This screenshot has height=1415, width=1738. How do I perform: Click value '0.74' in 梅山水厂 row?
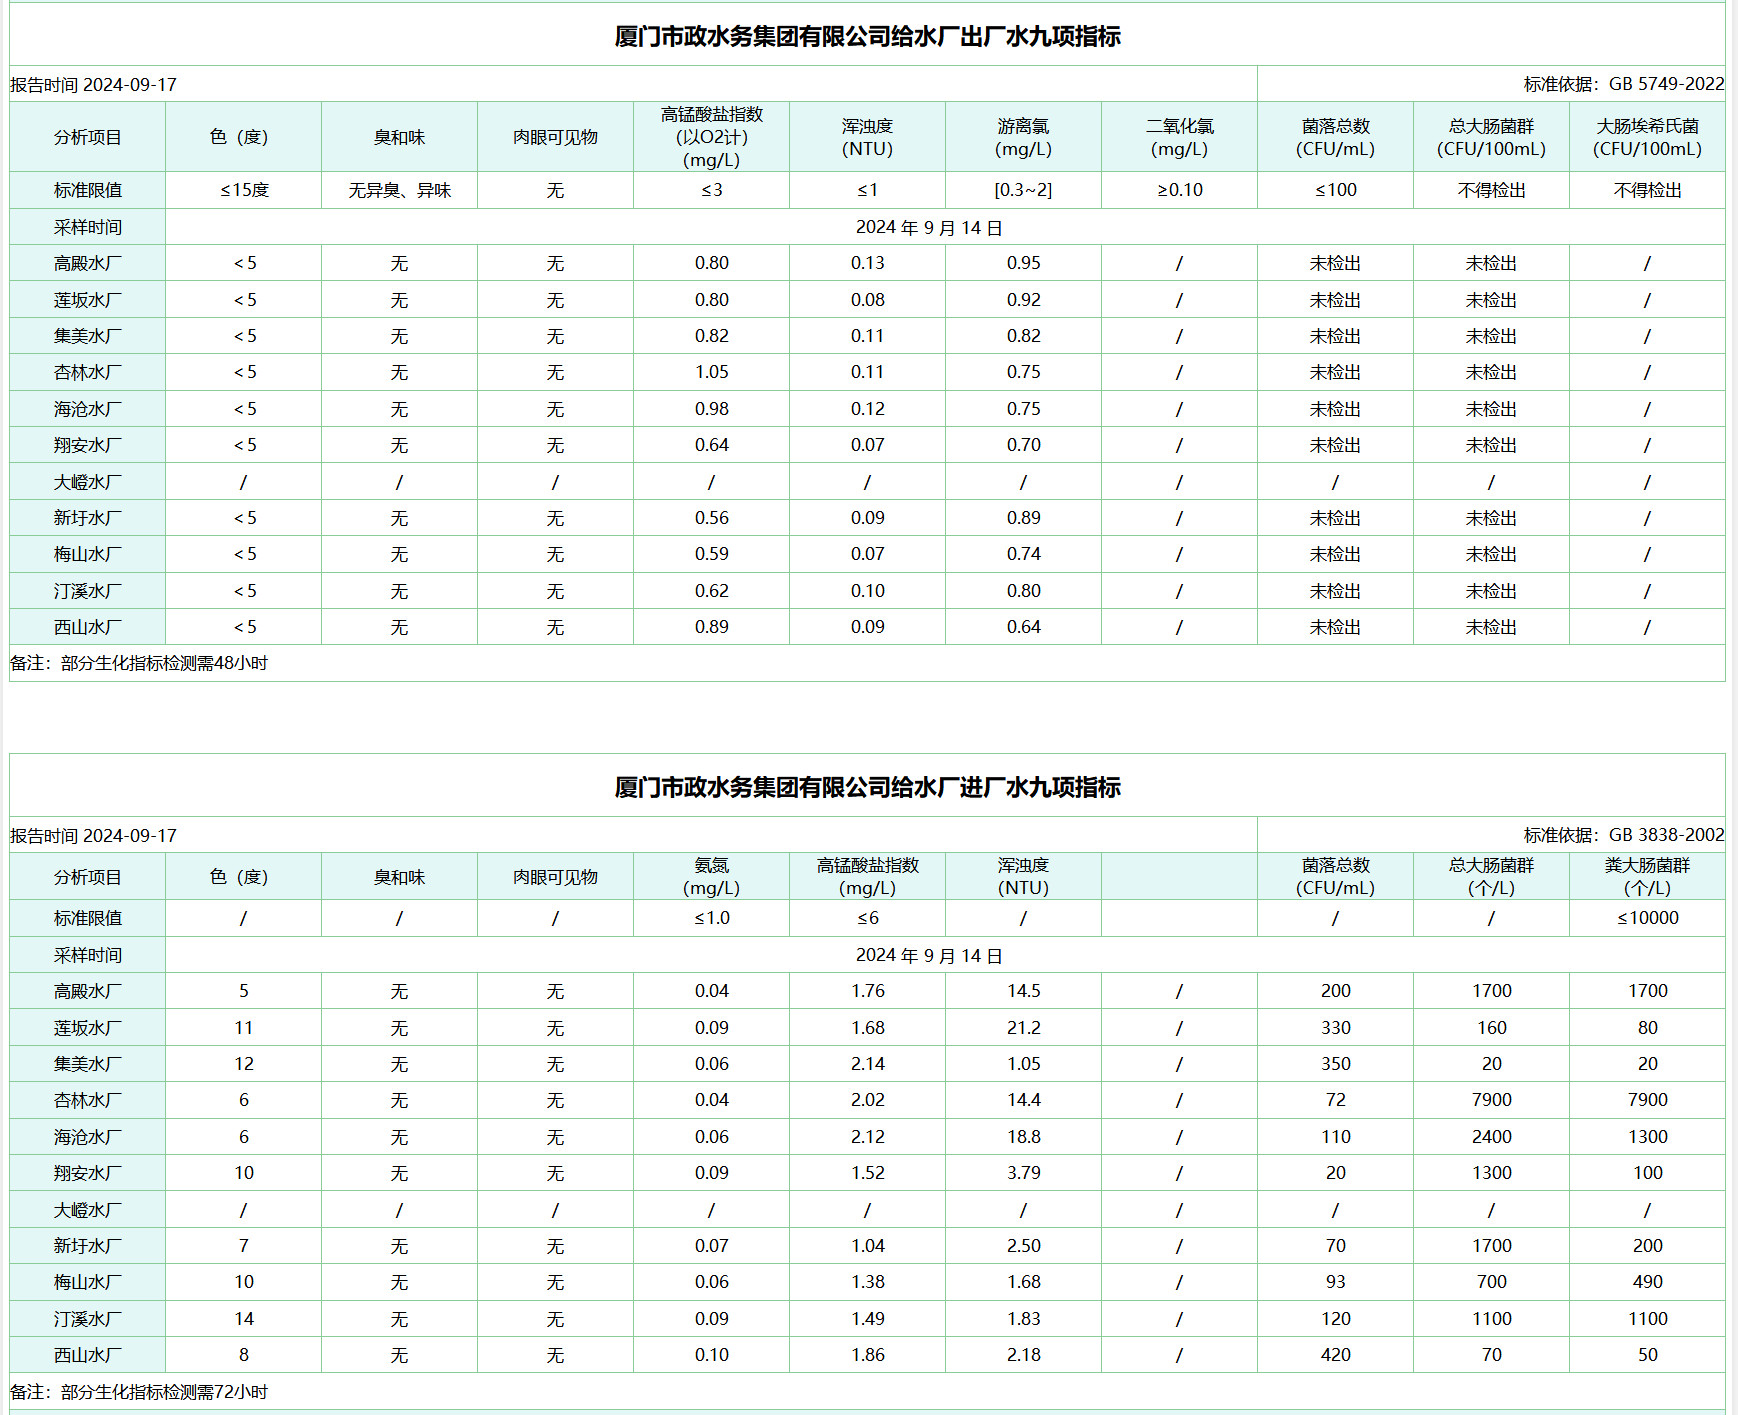[x=1023, y=554]
